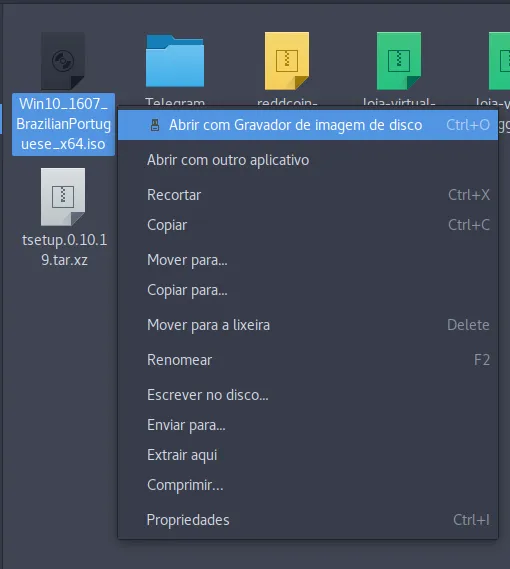Viewport: 510px width, 569px height.
Task: Open with Gravador de imagem de disco
Action: 308,125
